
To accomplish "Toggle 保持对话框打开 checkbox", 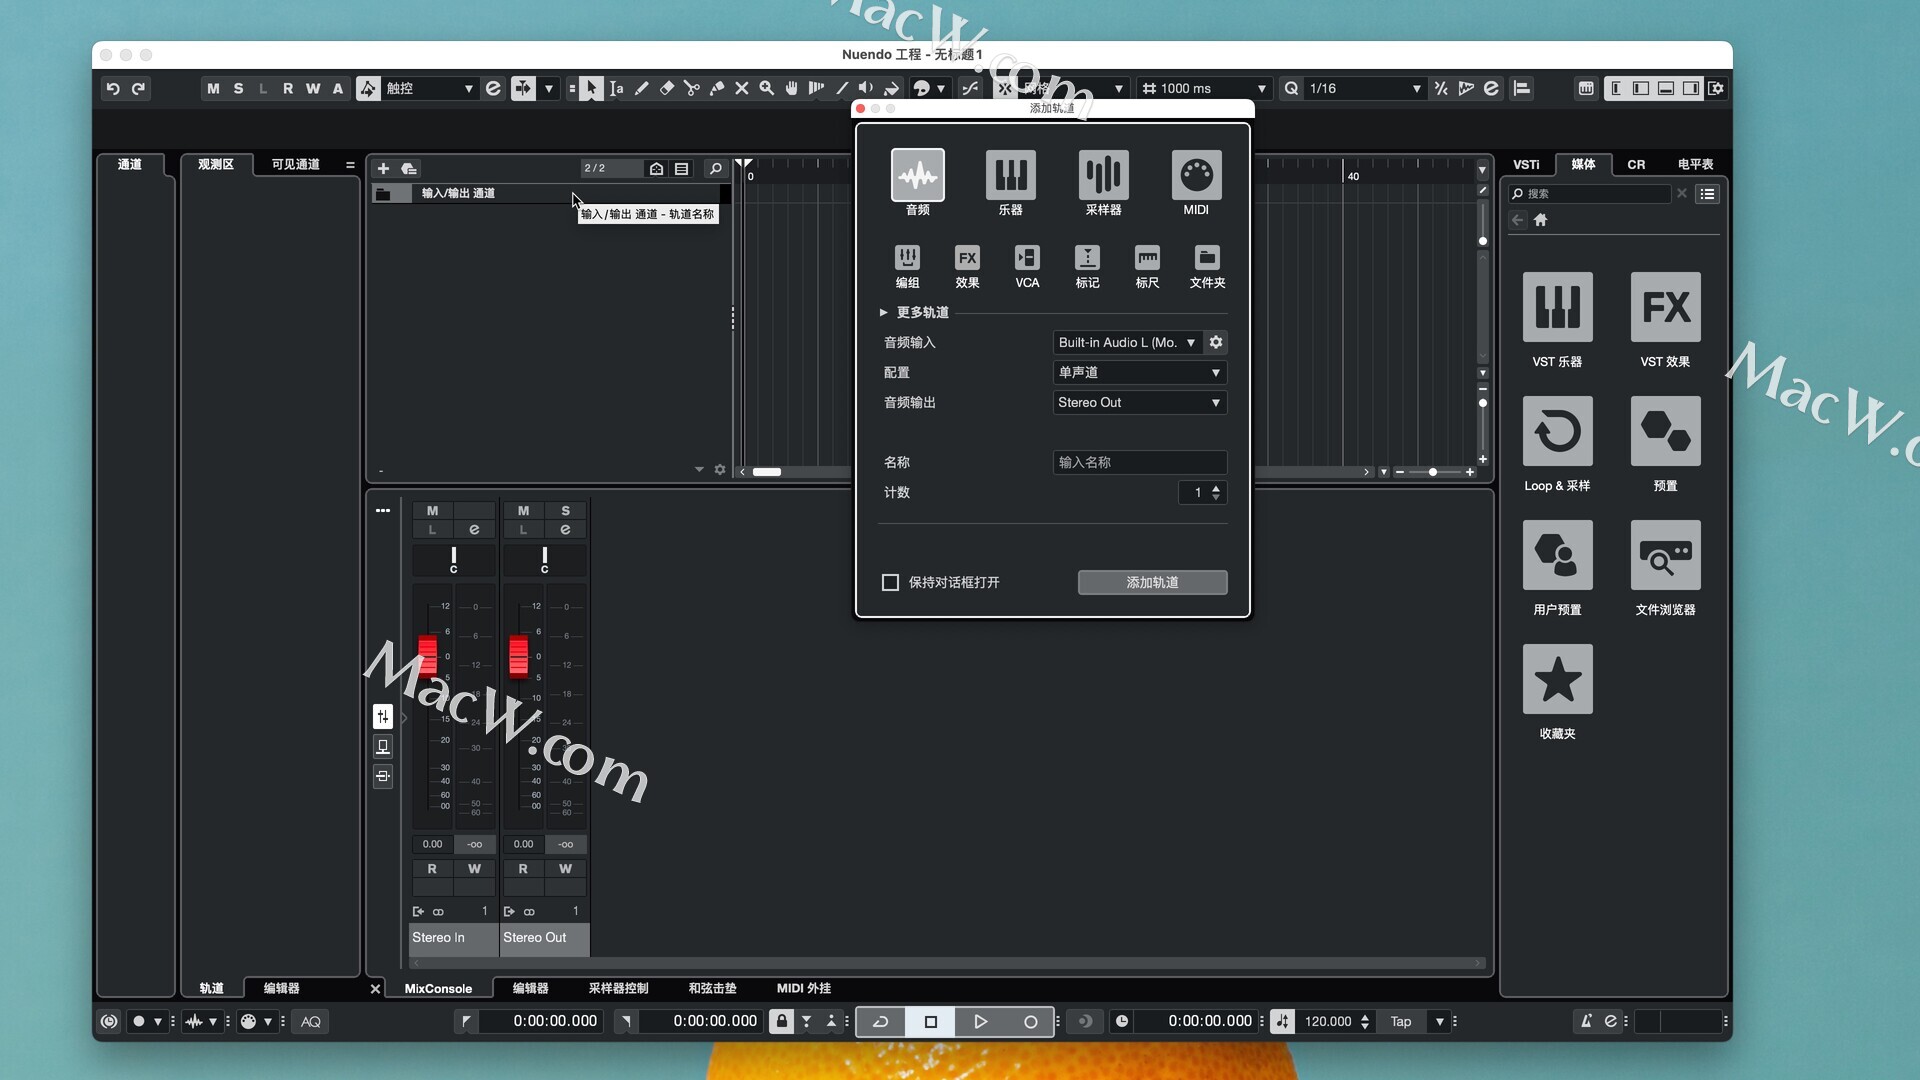I will [890, 582].
